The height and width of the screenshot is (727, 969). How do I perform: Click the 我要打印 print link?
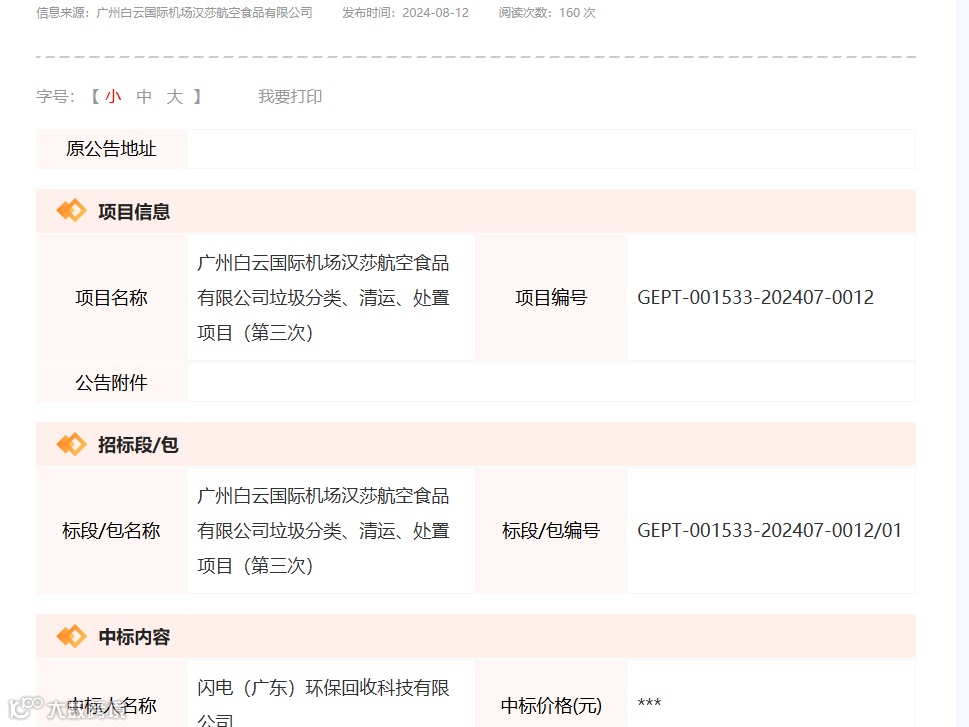(x=290, y=96)
